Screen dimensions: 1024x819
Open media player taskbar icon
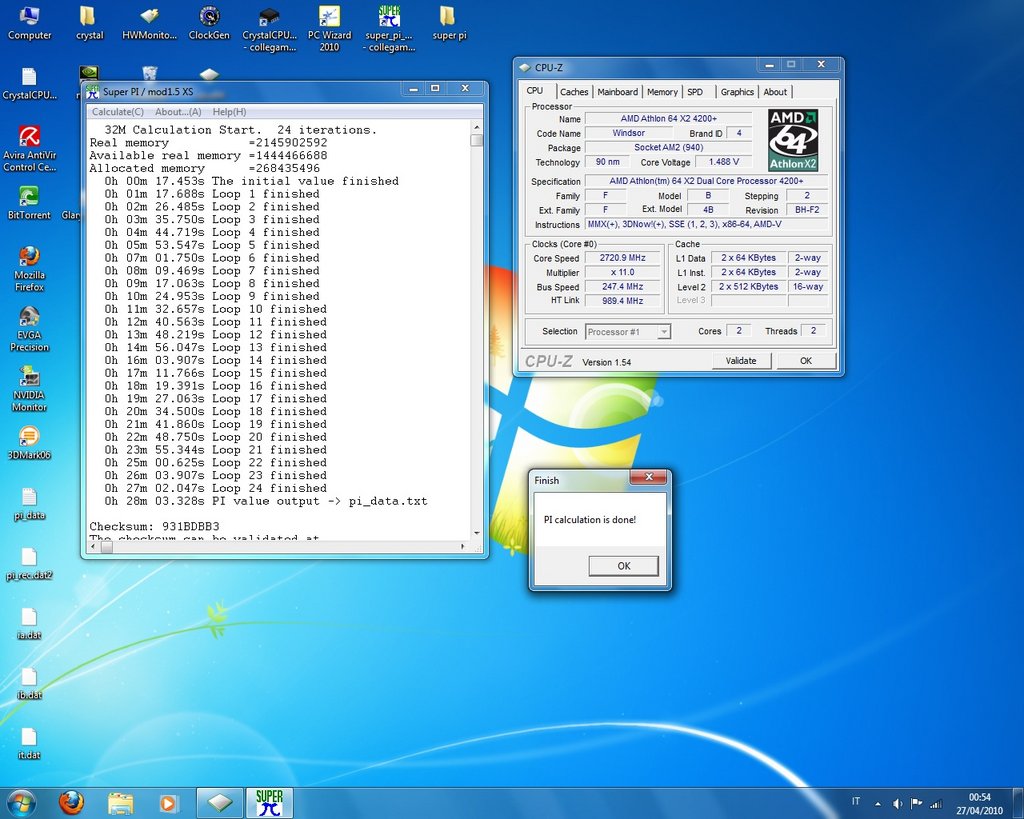click(167, 803)
